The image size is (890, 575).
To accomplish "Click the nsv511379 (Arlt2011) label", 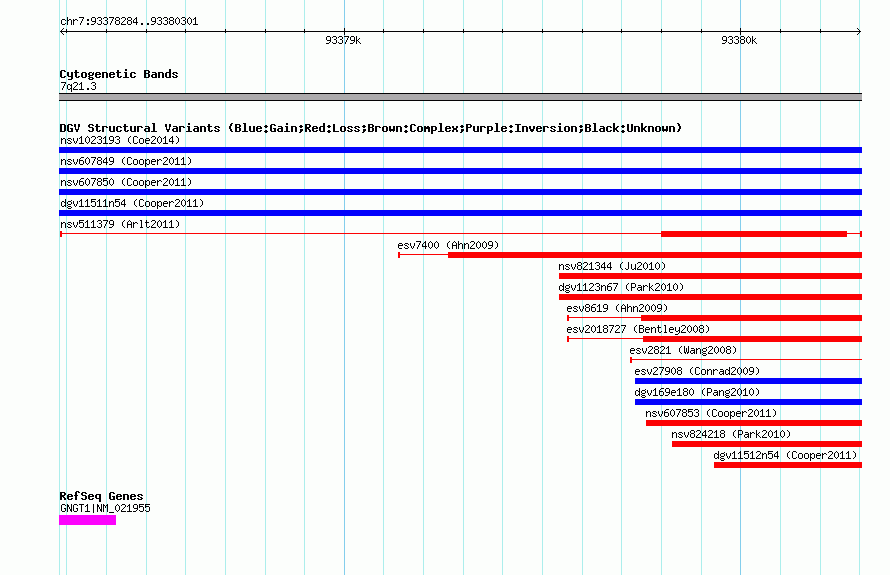I will pyautogui.click(x=120, y=224).
